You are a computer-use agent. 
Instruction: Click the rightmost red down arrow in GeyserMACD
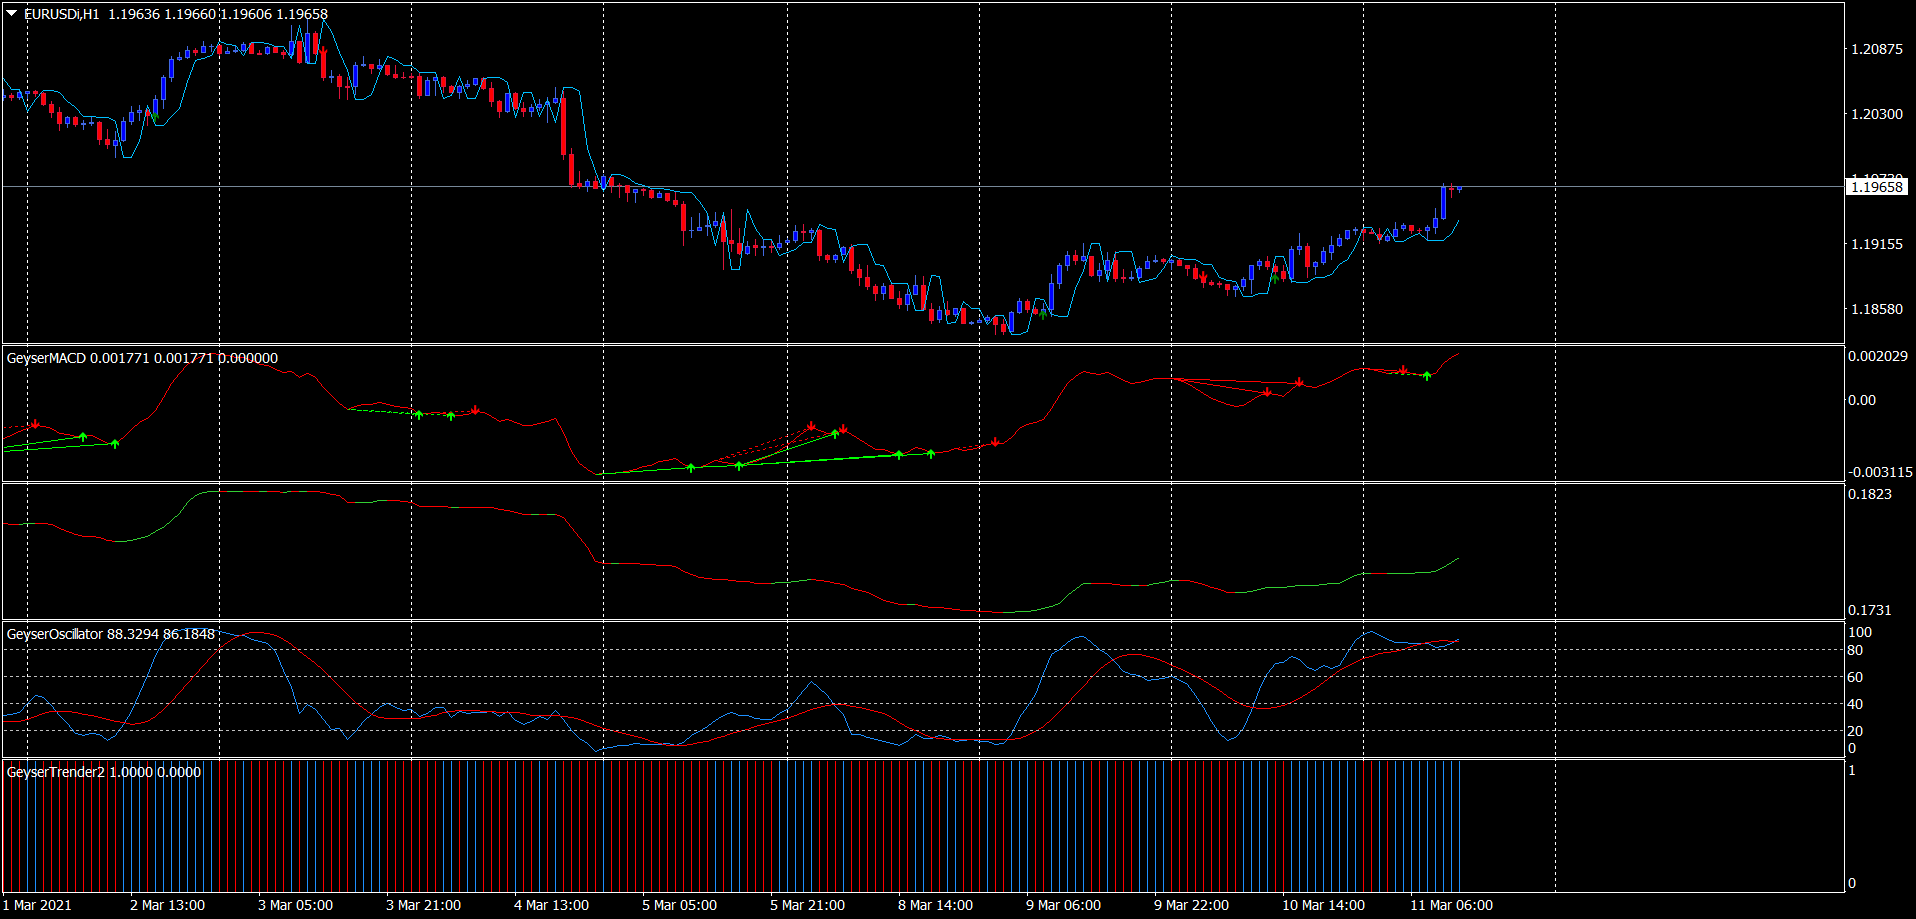tap(1404, 370)
